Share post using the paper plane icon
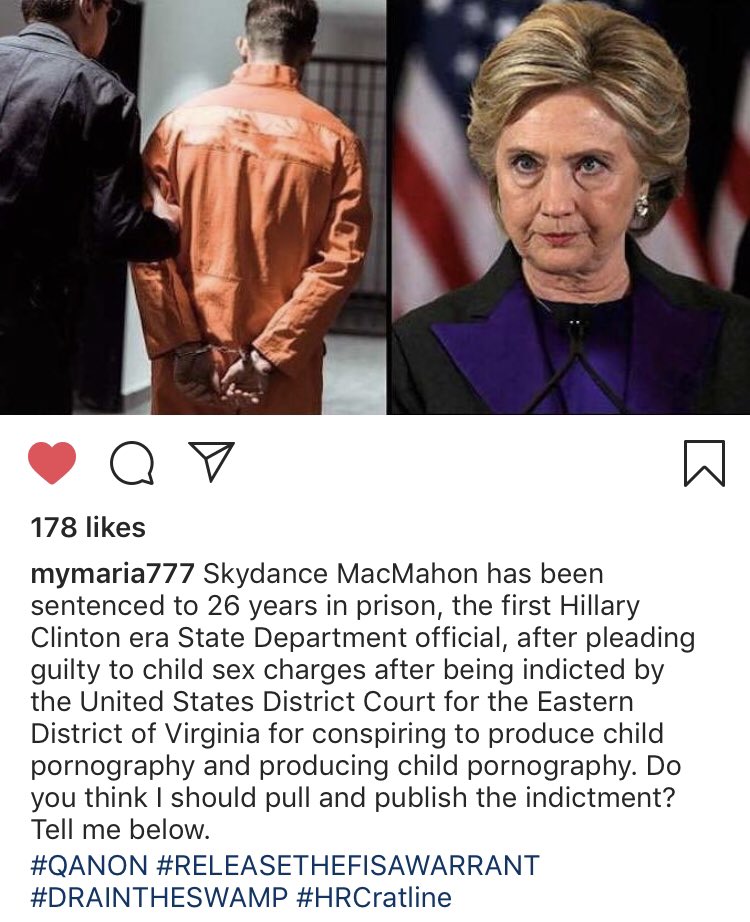Viewport: 750px width, 922px height. (211, 462)
